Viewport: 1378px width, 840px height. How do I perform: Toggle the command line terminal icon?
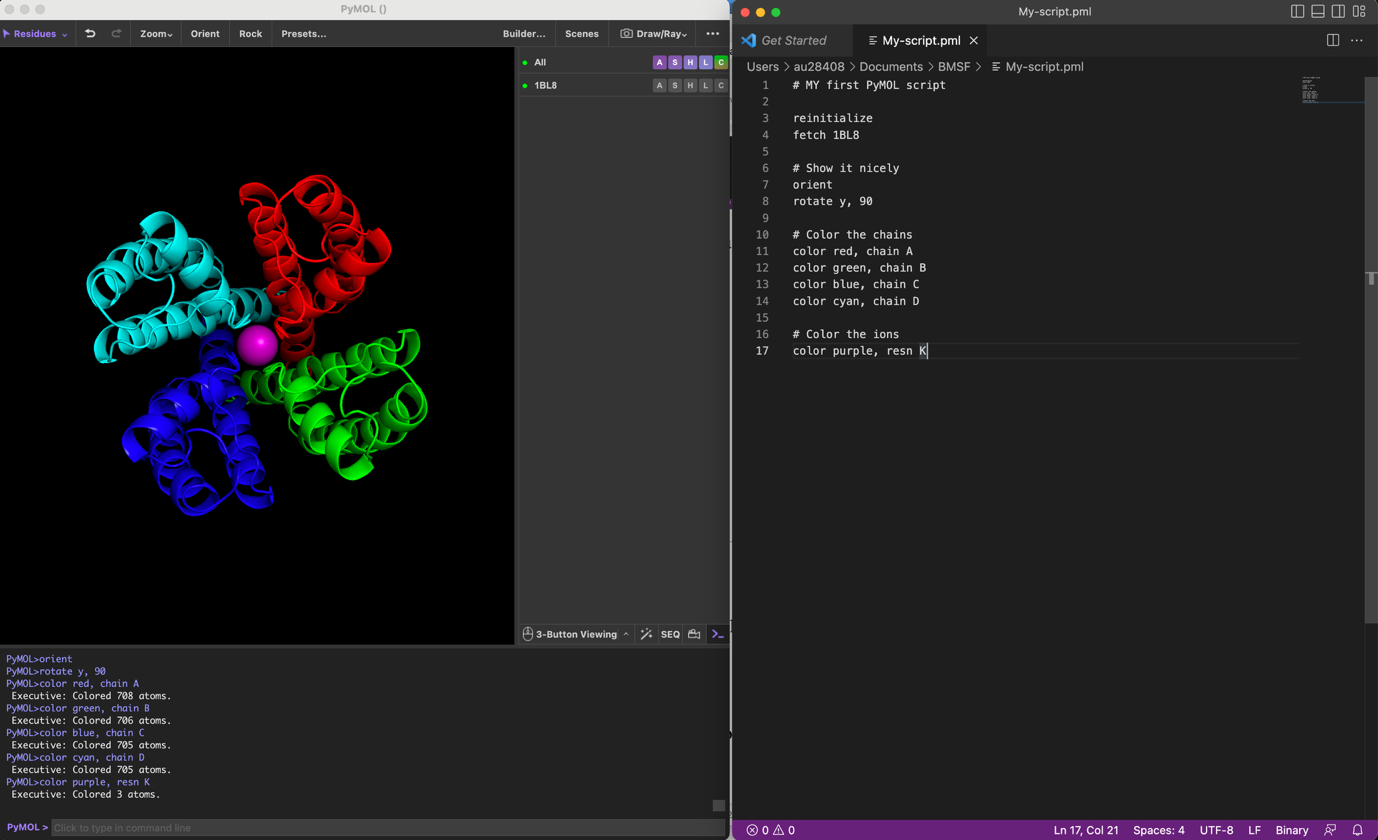click(718, 634)
